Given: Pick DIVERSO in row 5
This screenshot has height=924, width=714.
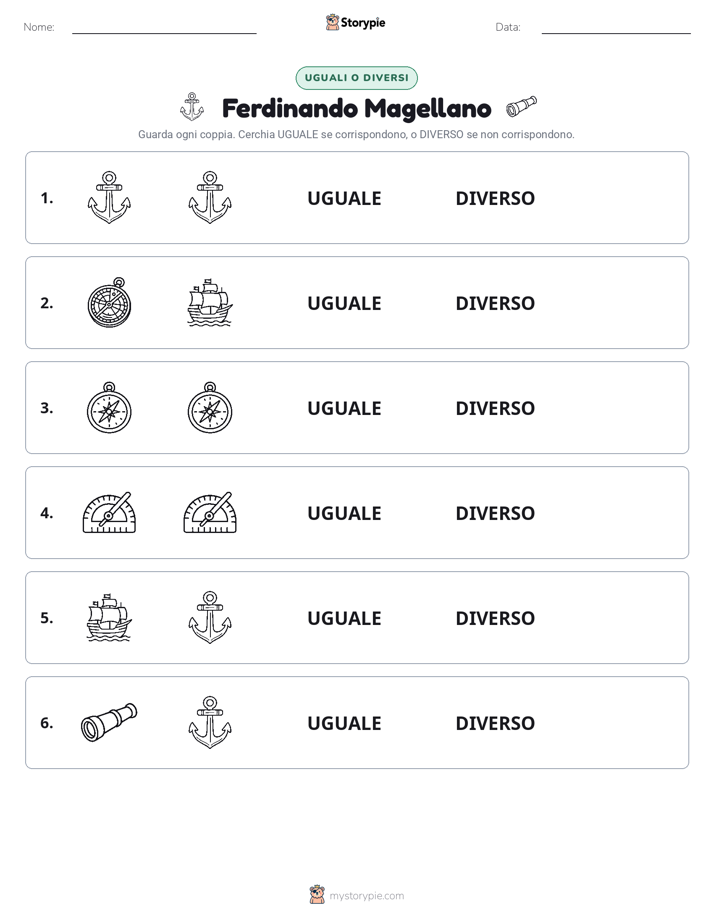Looking at the screenshot, I should 495,618.
